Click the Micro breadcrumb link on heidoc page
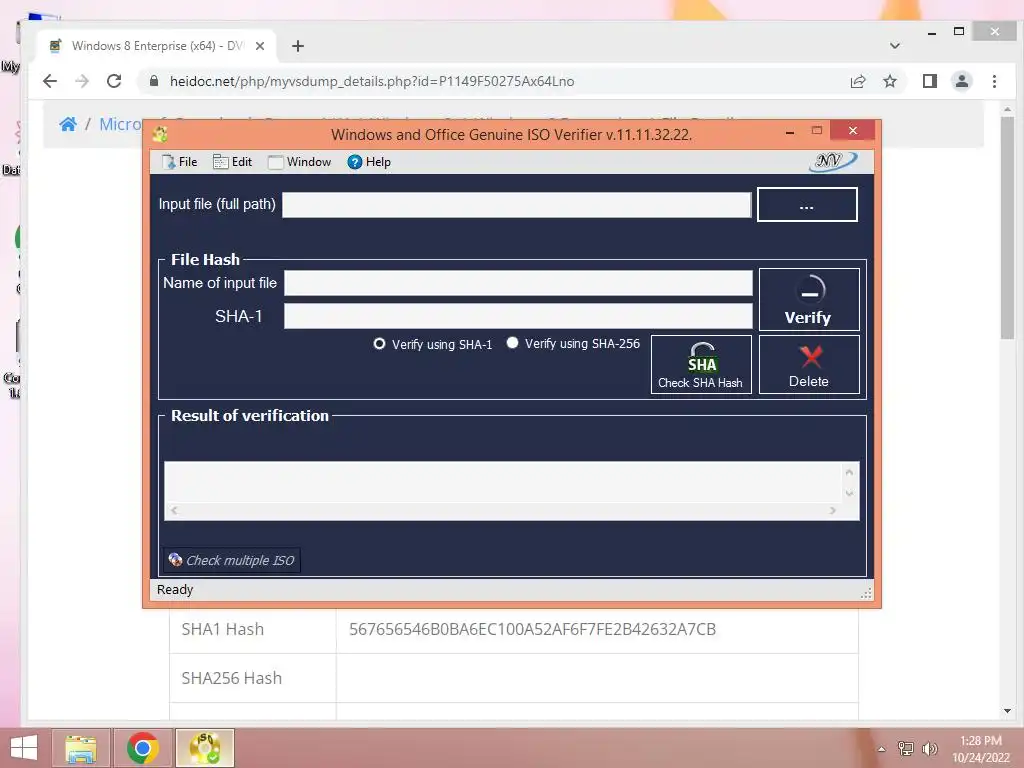The width and height of the screenshot is (1024, 768). pyautogui.click(x=120, y=124)
